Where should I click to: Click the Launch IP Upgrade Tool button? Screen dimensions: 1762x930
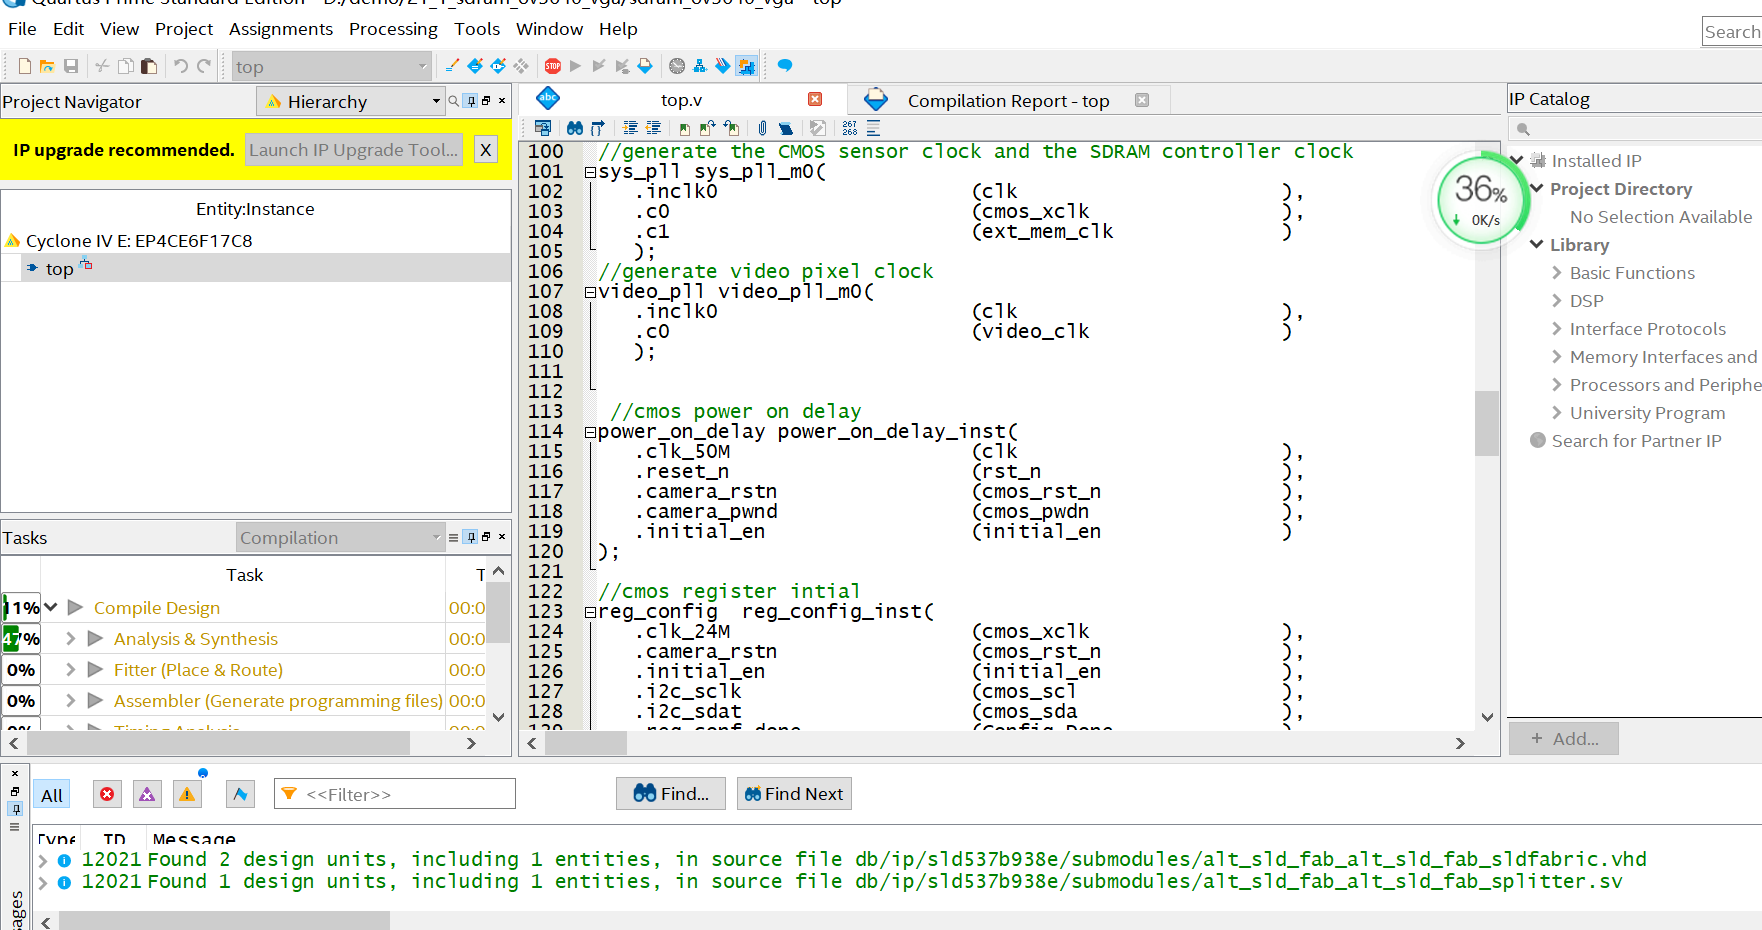354,149
